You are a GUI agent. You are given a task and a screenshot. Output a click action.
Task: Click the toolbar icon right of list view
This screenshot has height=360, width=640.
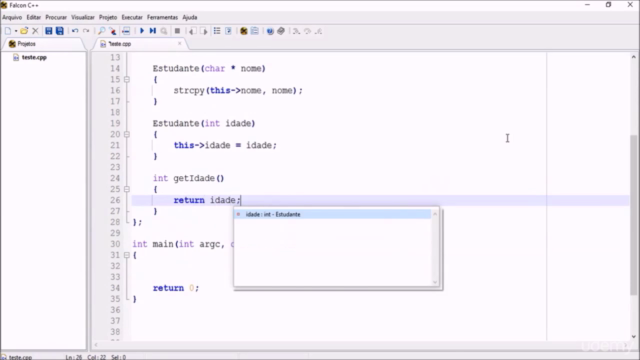click(x=229, y=31)
